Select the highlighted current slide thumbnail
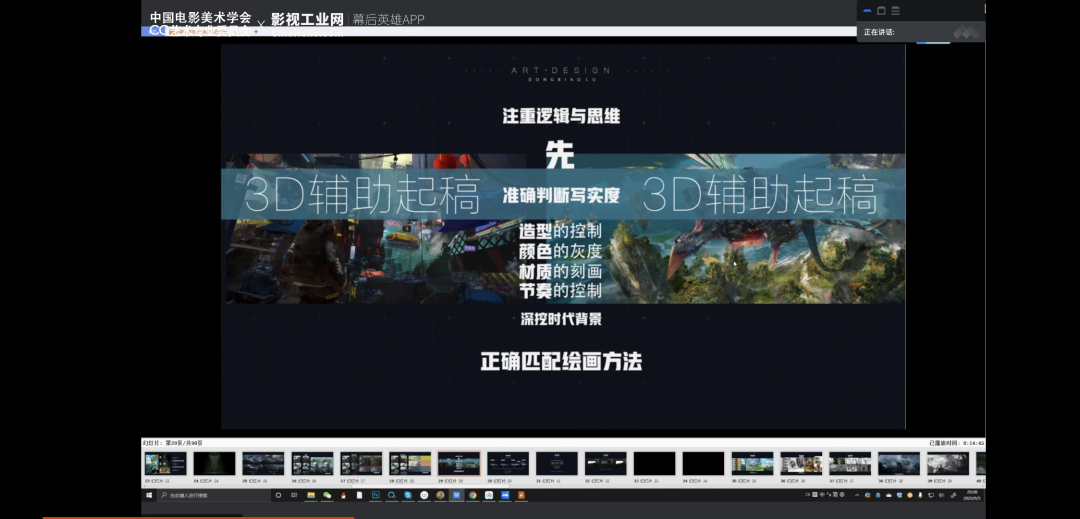 coord(459,464)
